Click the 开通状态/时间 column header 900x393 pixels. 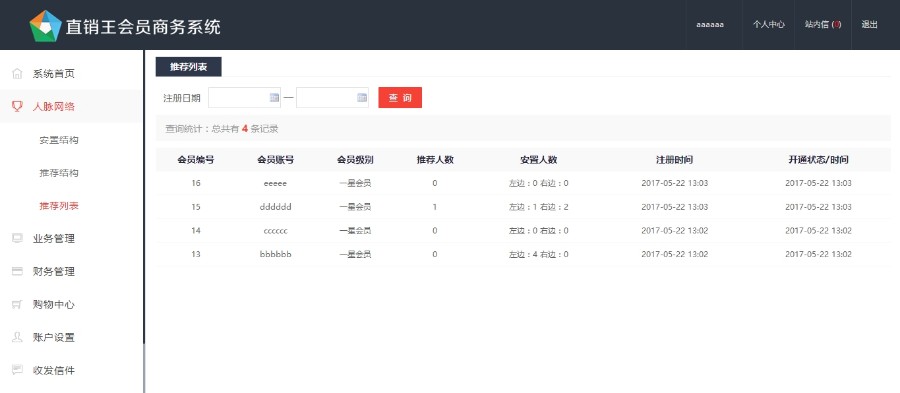pyautogui.click(x=818, y=160)
